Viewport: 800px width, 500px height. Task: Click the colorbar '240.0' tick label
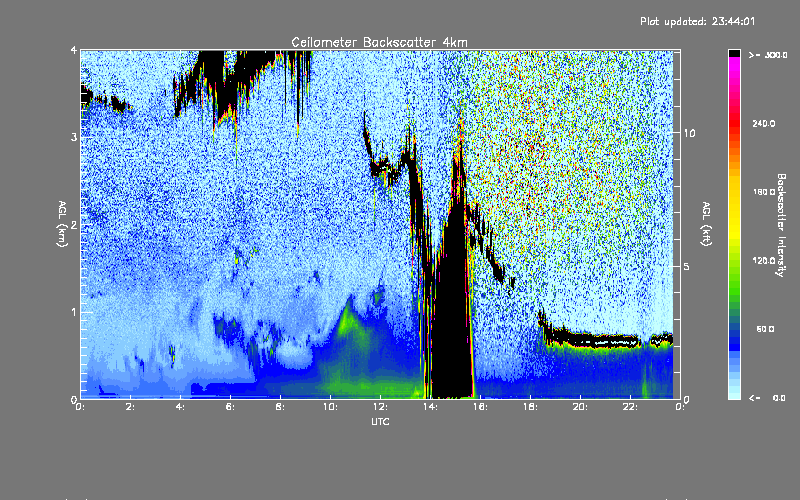coord(764,123)
